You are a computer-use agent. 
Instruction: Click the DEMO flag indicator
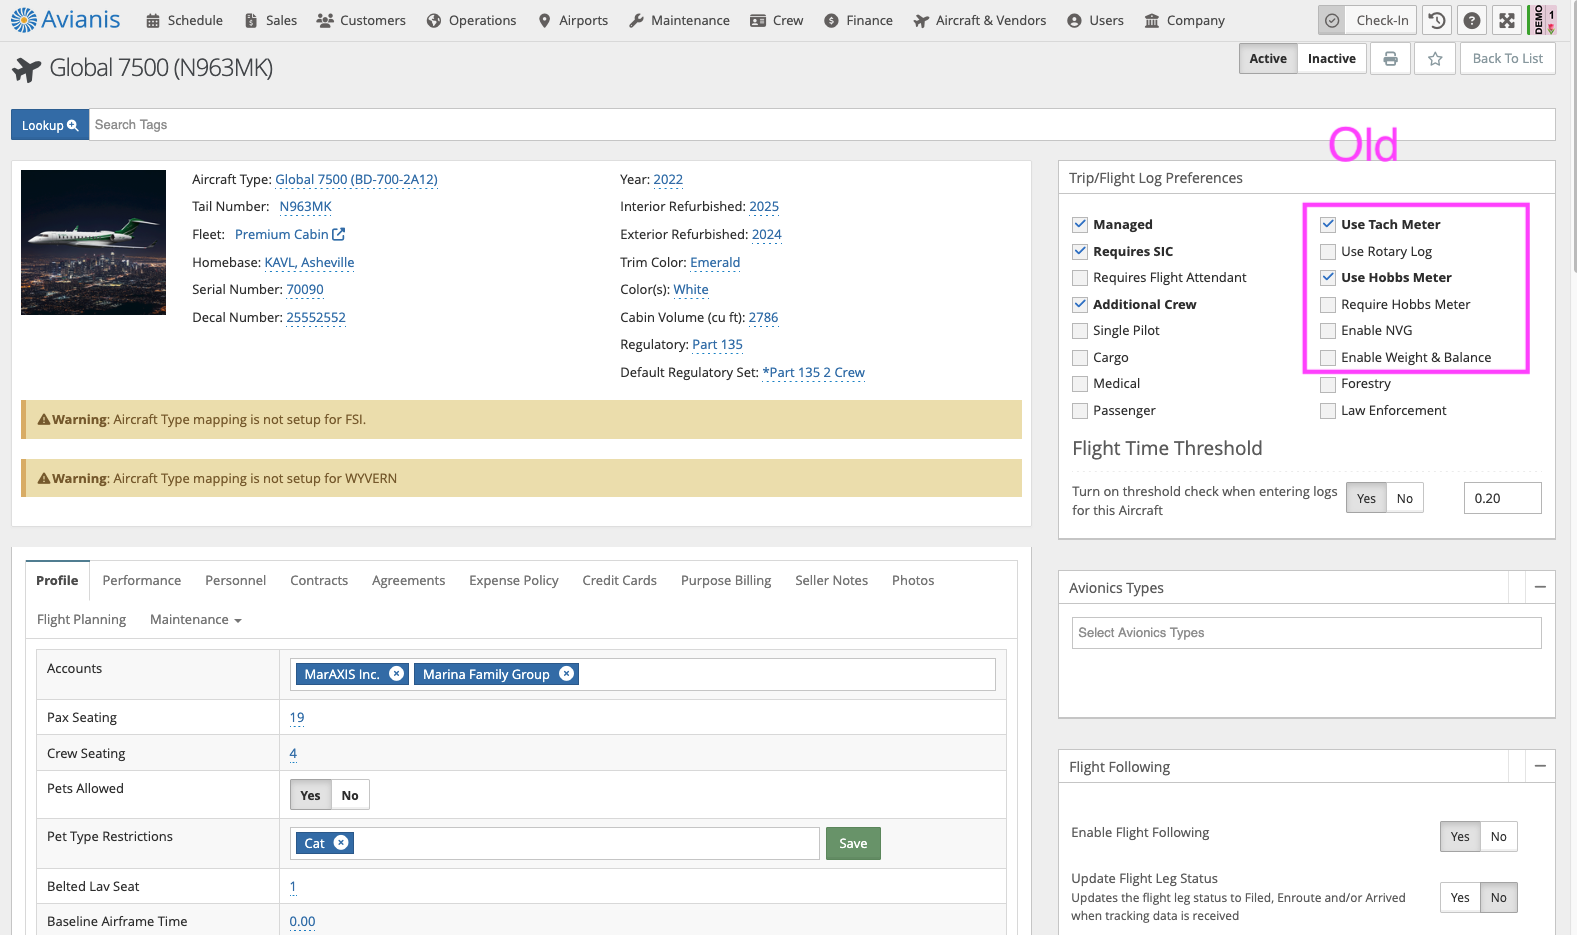[x=1544, y=20]
